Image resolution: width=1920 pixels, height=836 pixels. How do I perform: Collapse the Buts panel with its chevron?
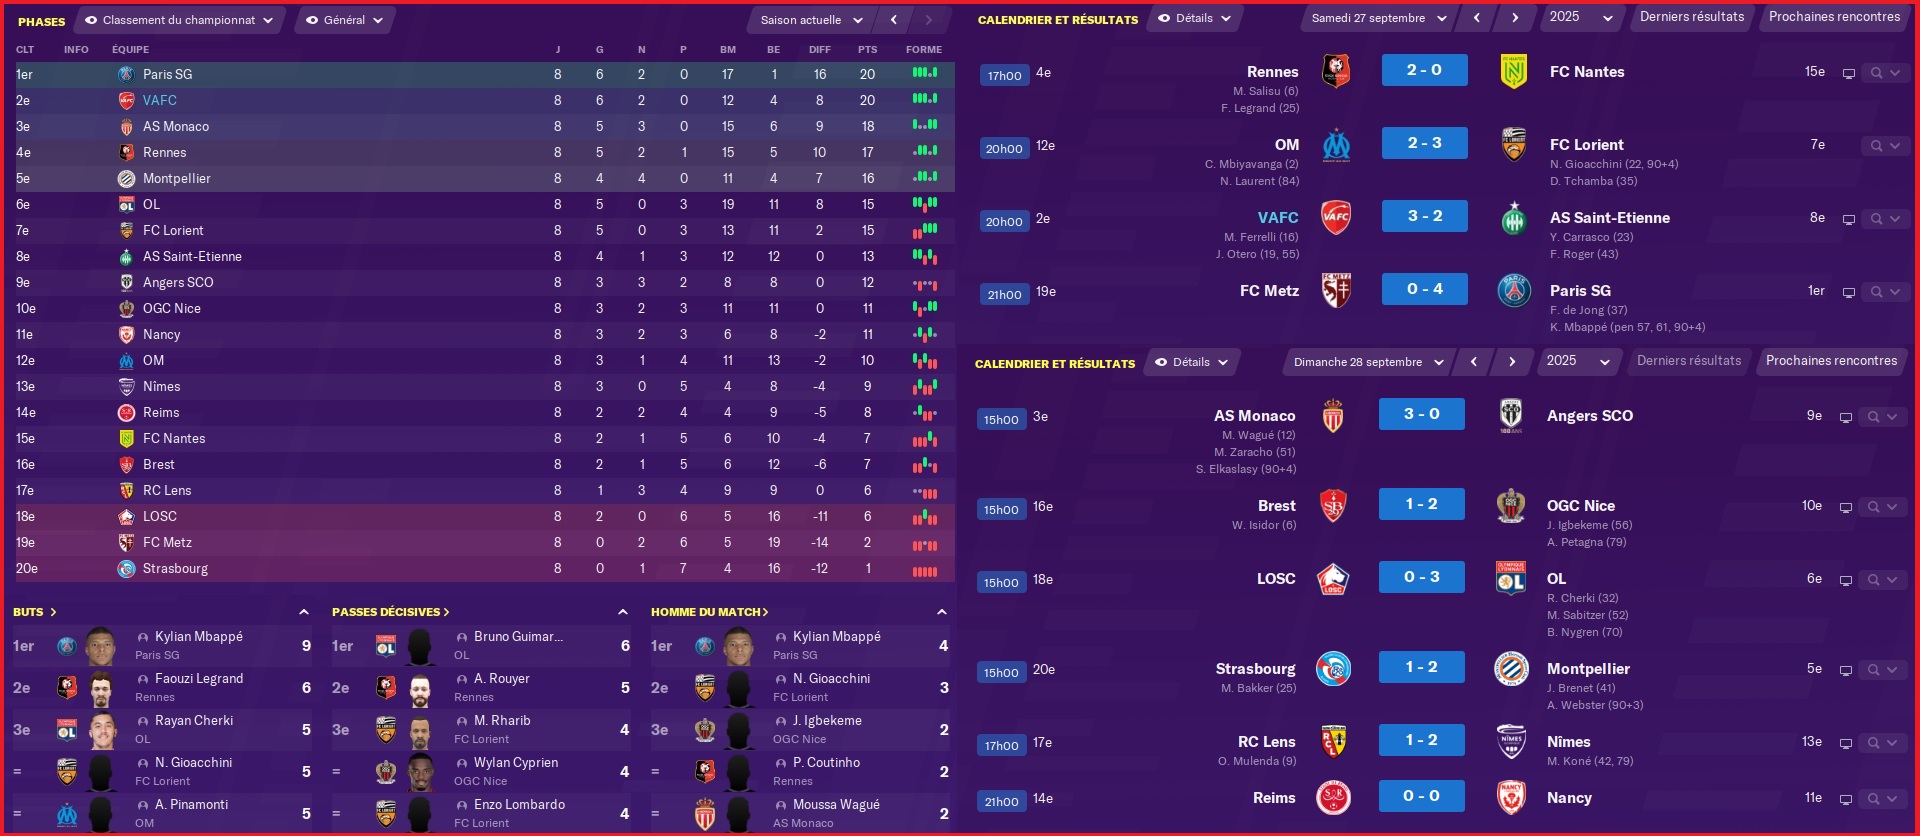coord(304,612)
